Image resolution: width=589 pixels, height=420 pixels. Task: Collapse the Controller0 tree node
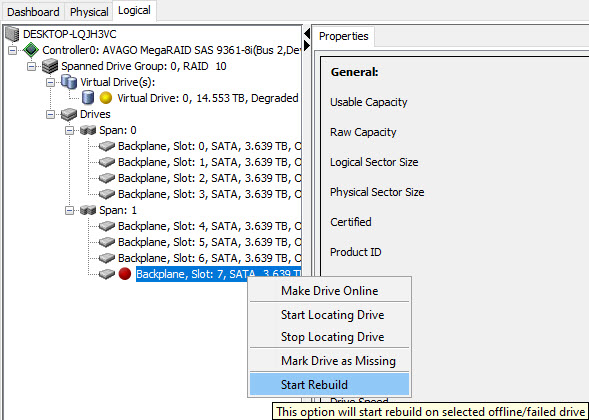(x=12, y=50)
